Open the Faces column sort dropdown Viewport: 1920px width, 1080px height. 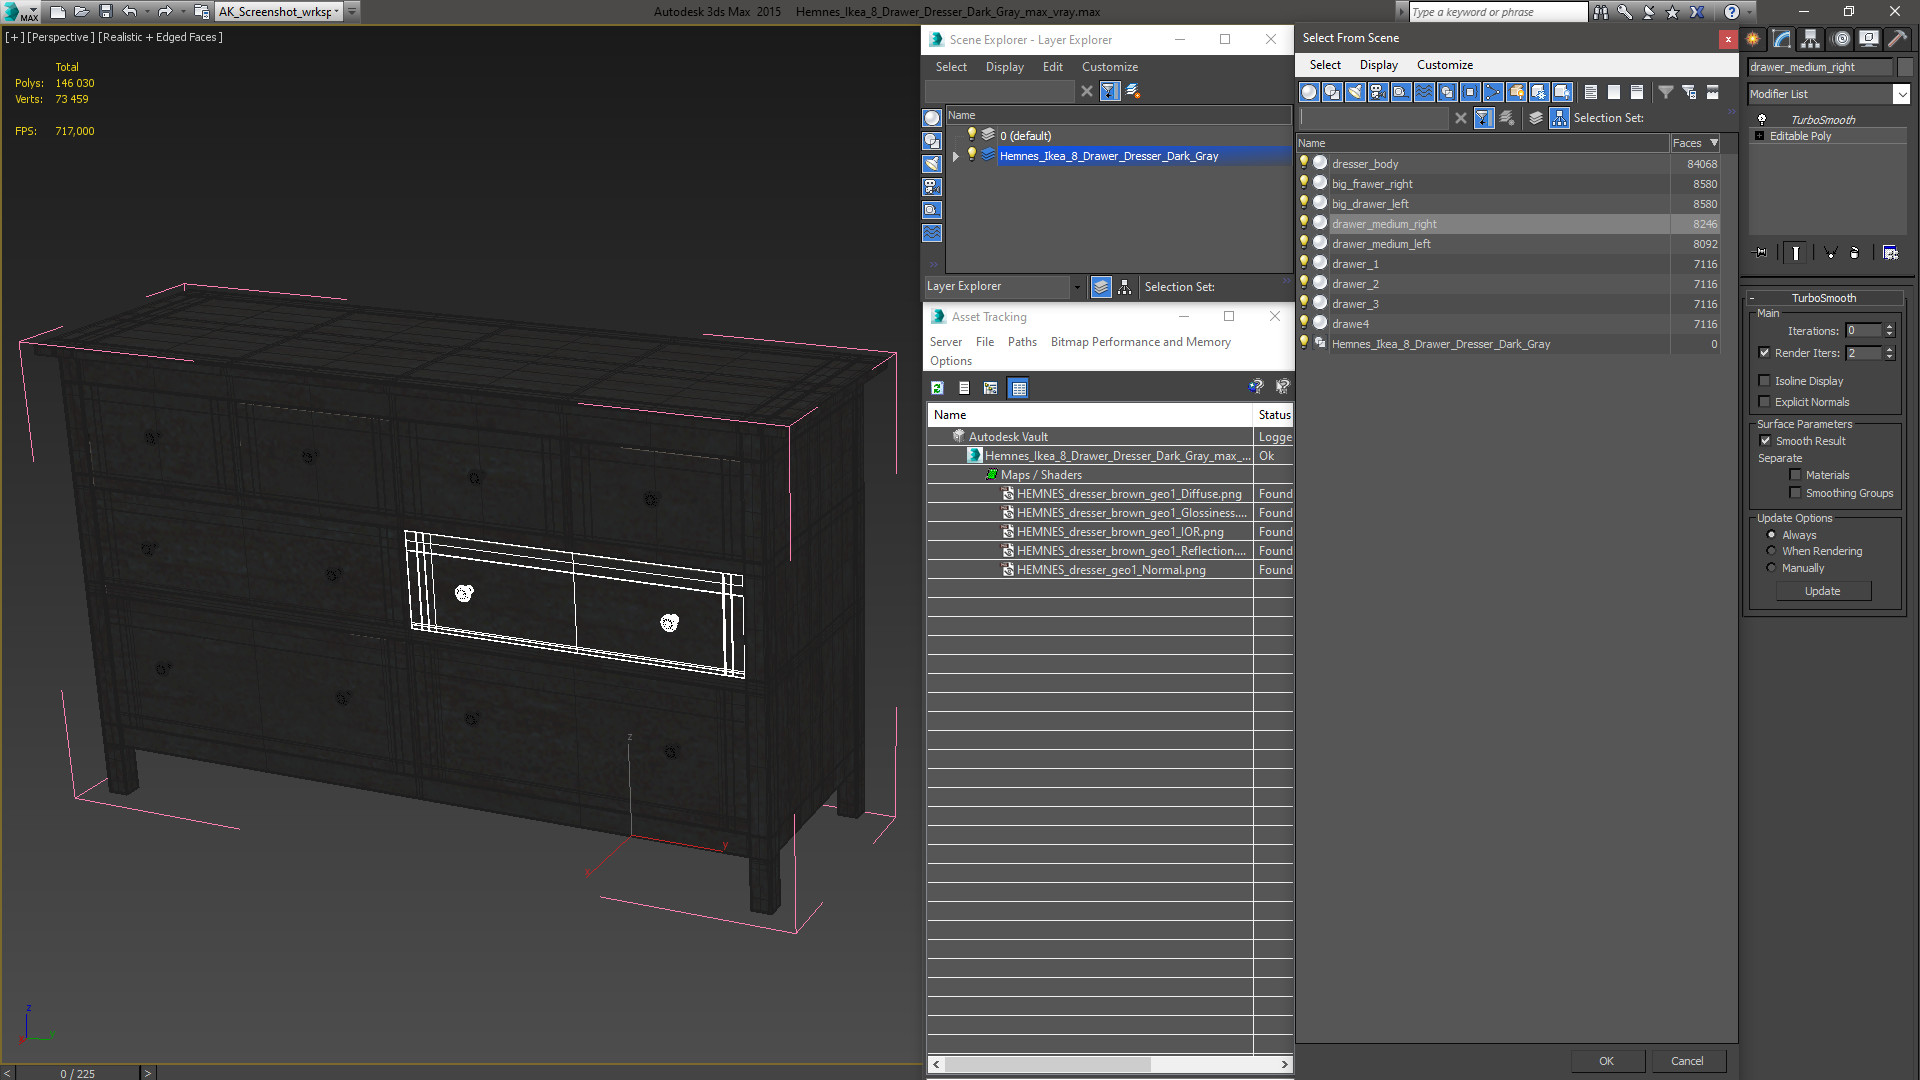[x=1714, y=143]
